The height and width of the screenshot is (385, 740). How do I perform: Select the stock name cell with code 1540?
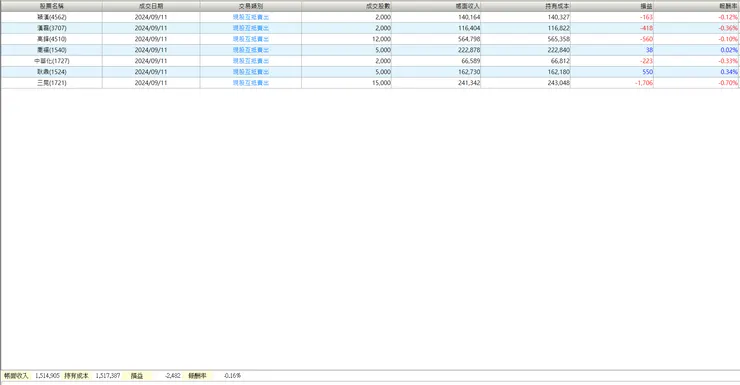51,50
